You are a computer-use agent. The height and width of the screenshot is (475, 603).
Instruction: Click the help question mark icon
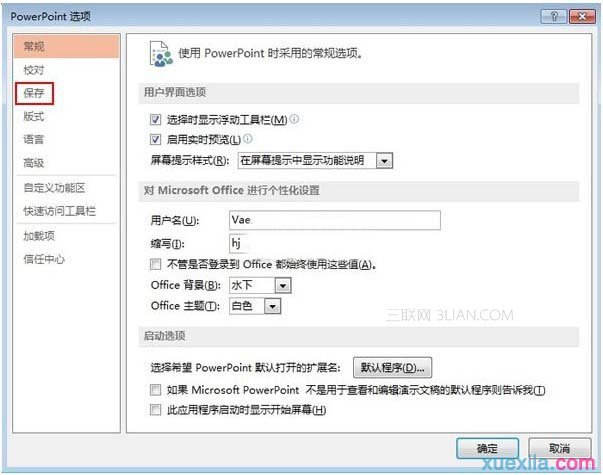tap(553, 16)
